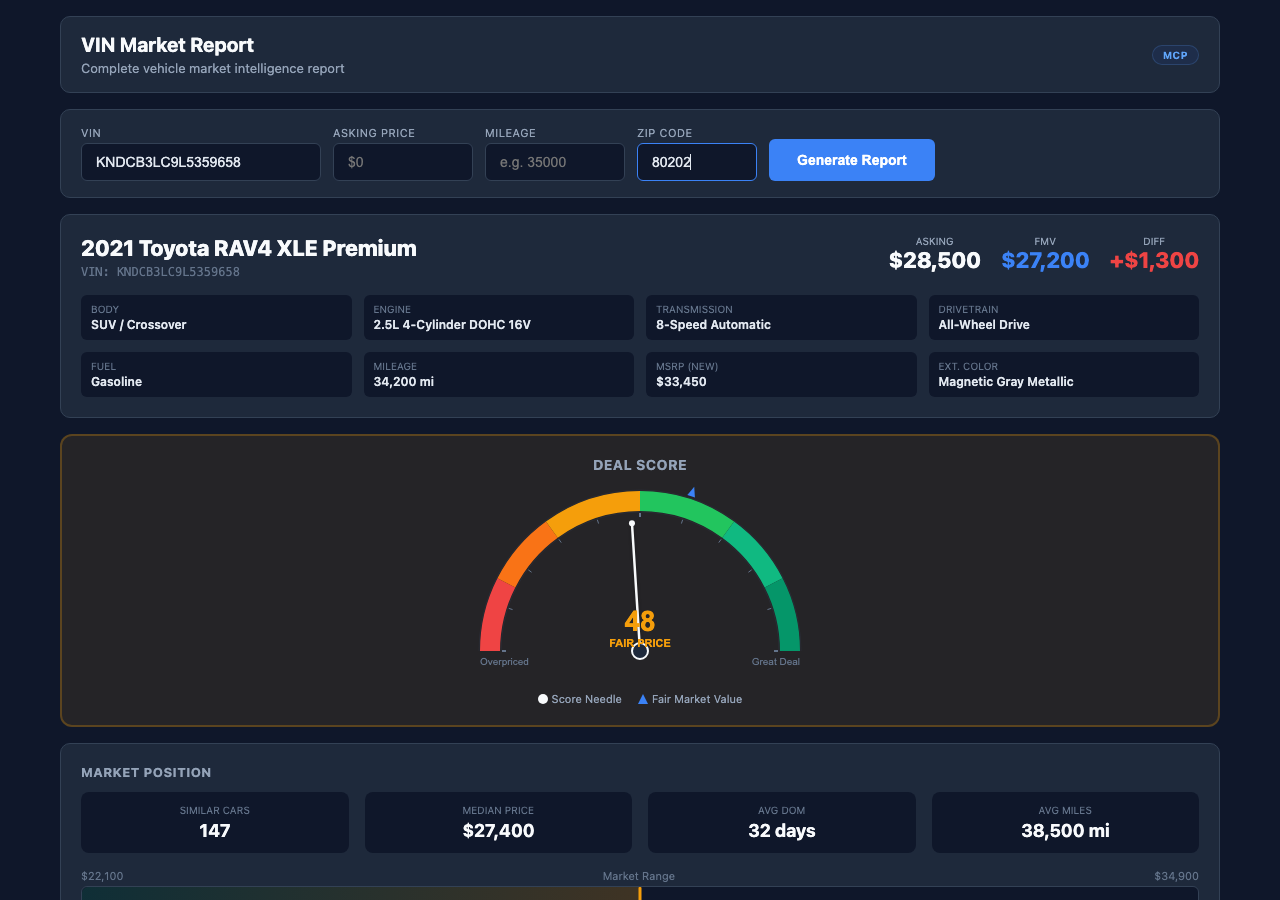Click the VIN Market Report heading
Viewport: 1280px width, 900px height.
pyautogui.click(x=167, y=45)
